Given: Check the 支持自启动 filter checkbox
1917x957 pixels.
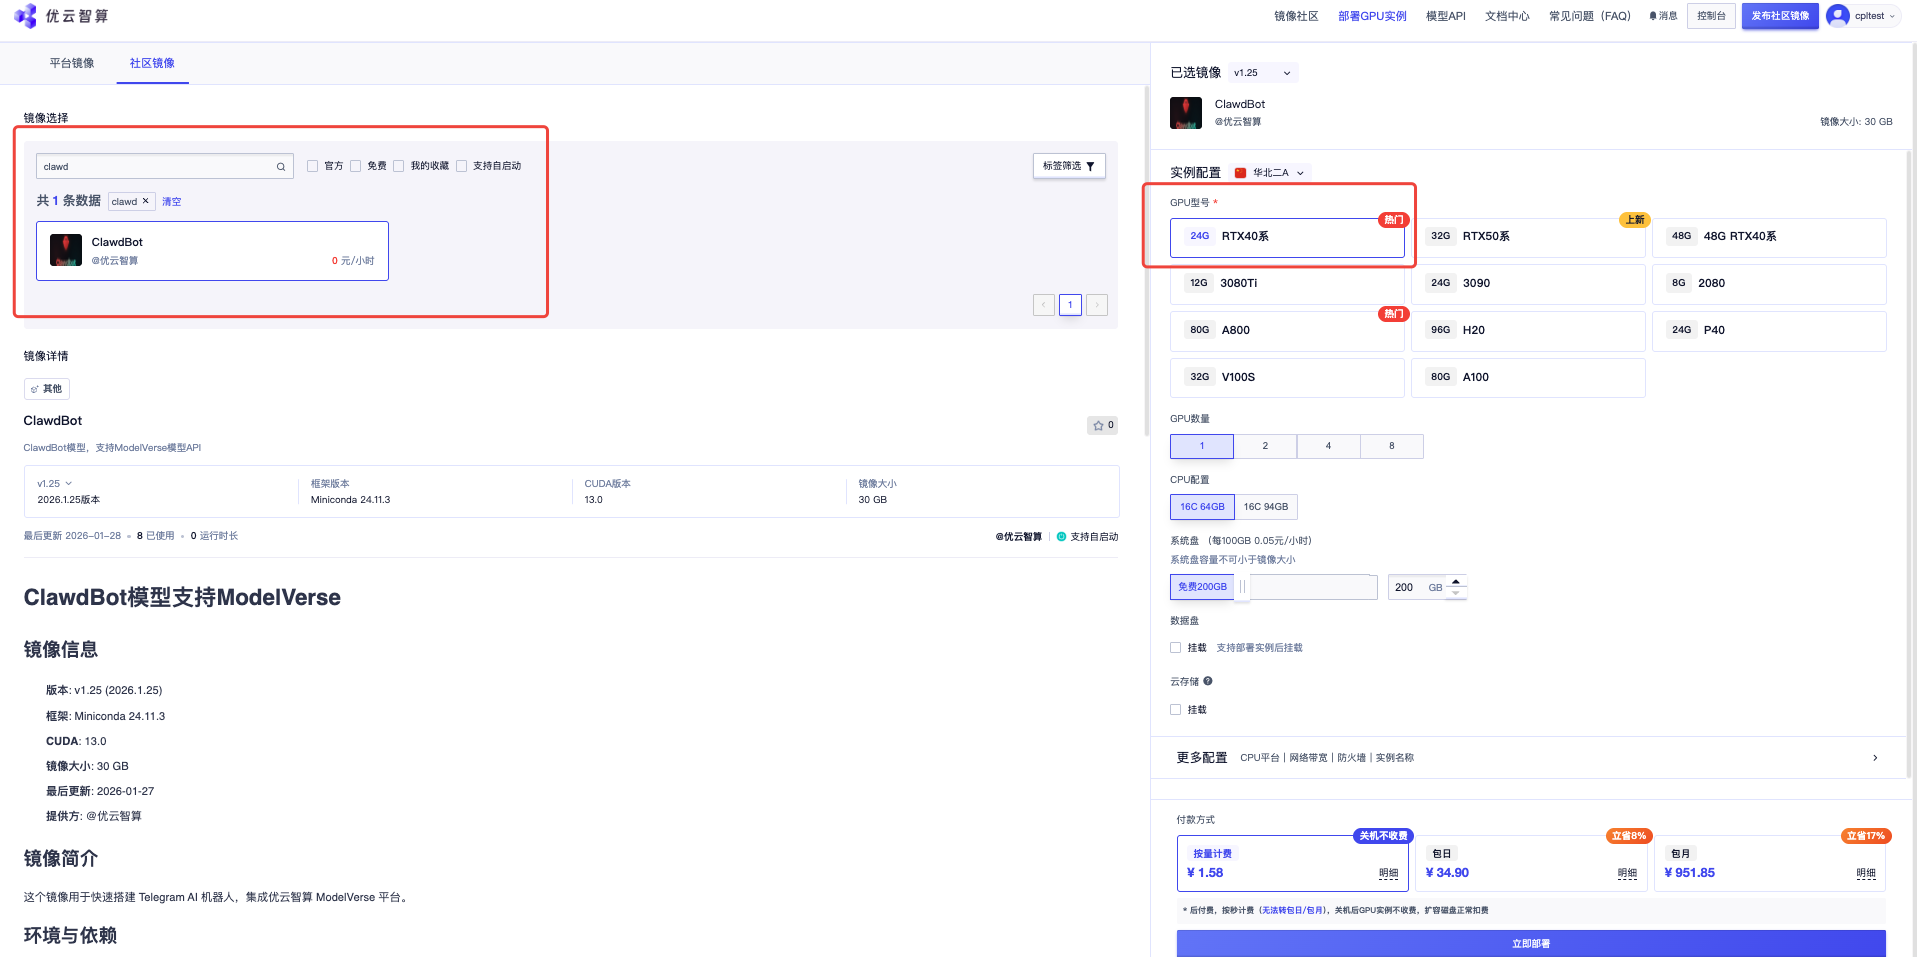Looking at the screenshot, I should click(462, 166).
